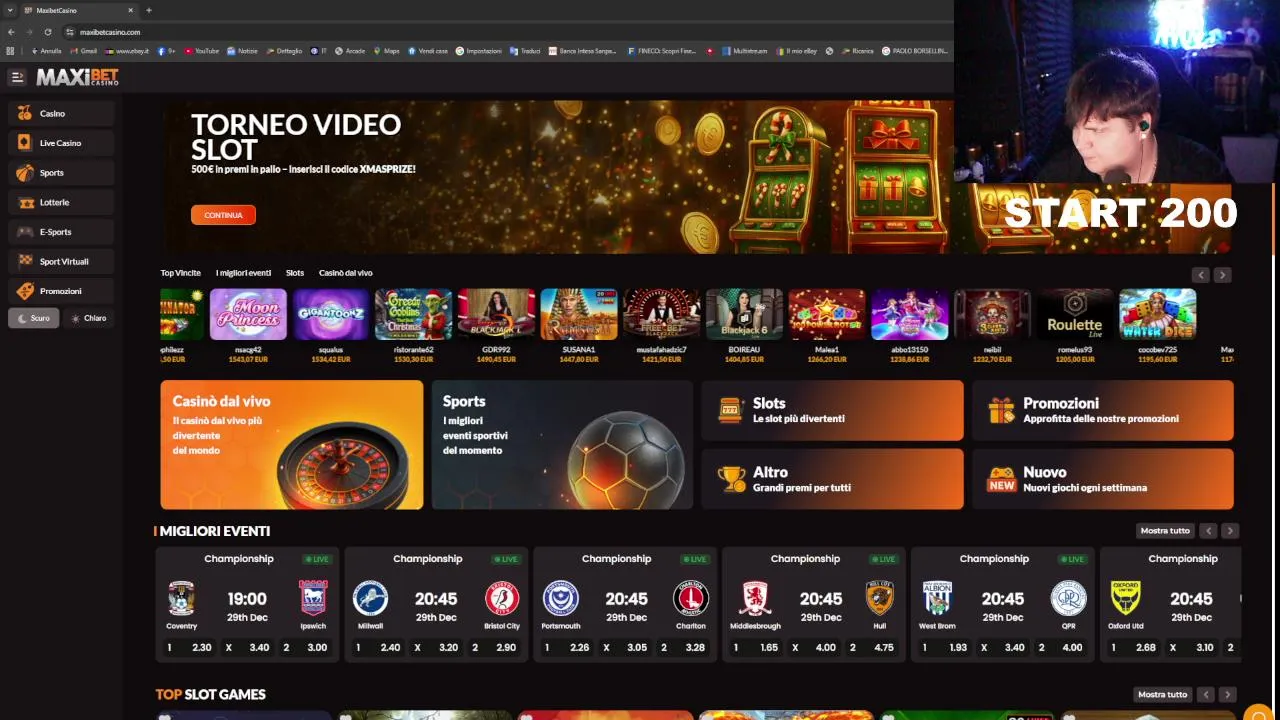
Task: Select the Top Vincite tab
Action: tap(181, 273)
